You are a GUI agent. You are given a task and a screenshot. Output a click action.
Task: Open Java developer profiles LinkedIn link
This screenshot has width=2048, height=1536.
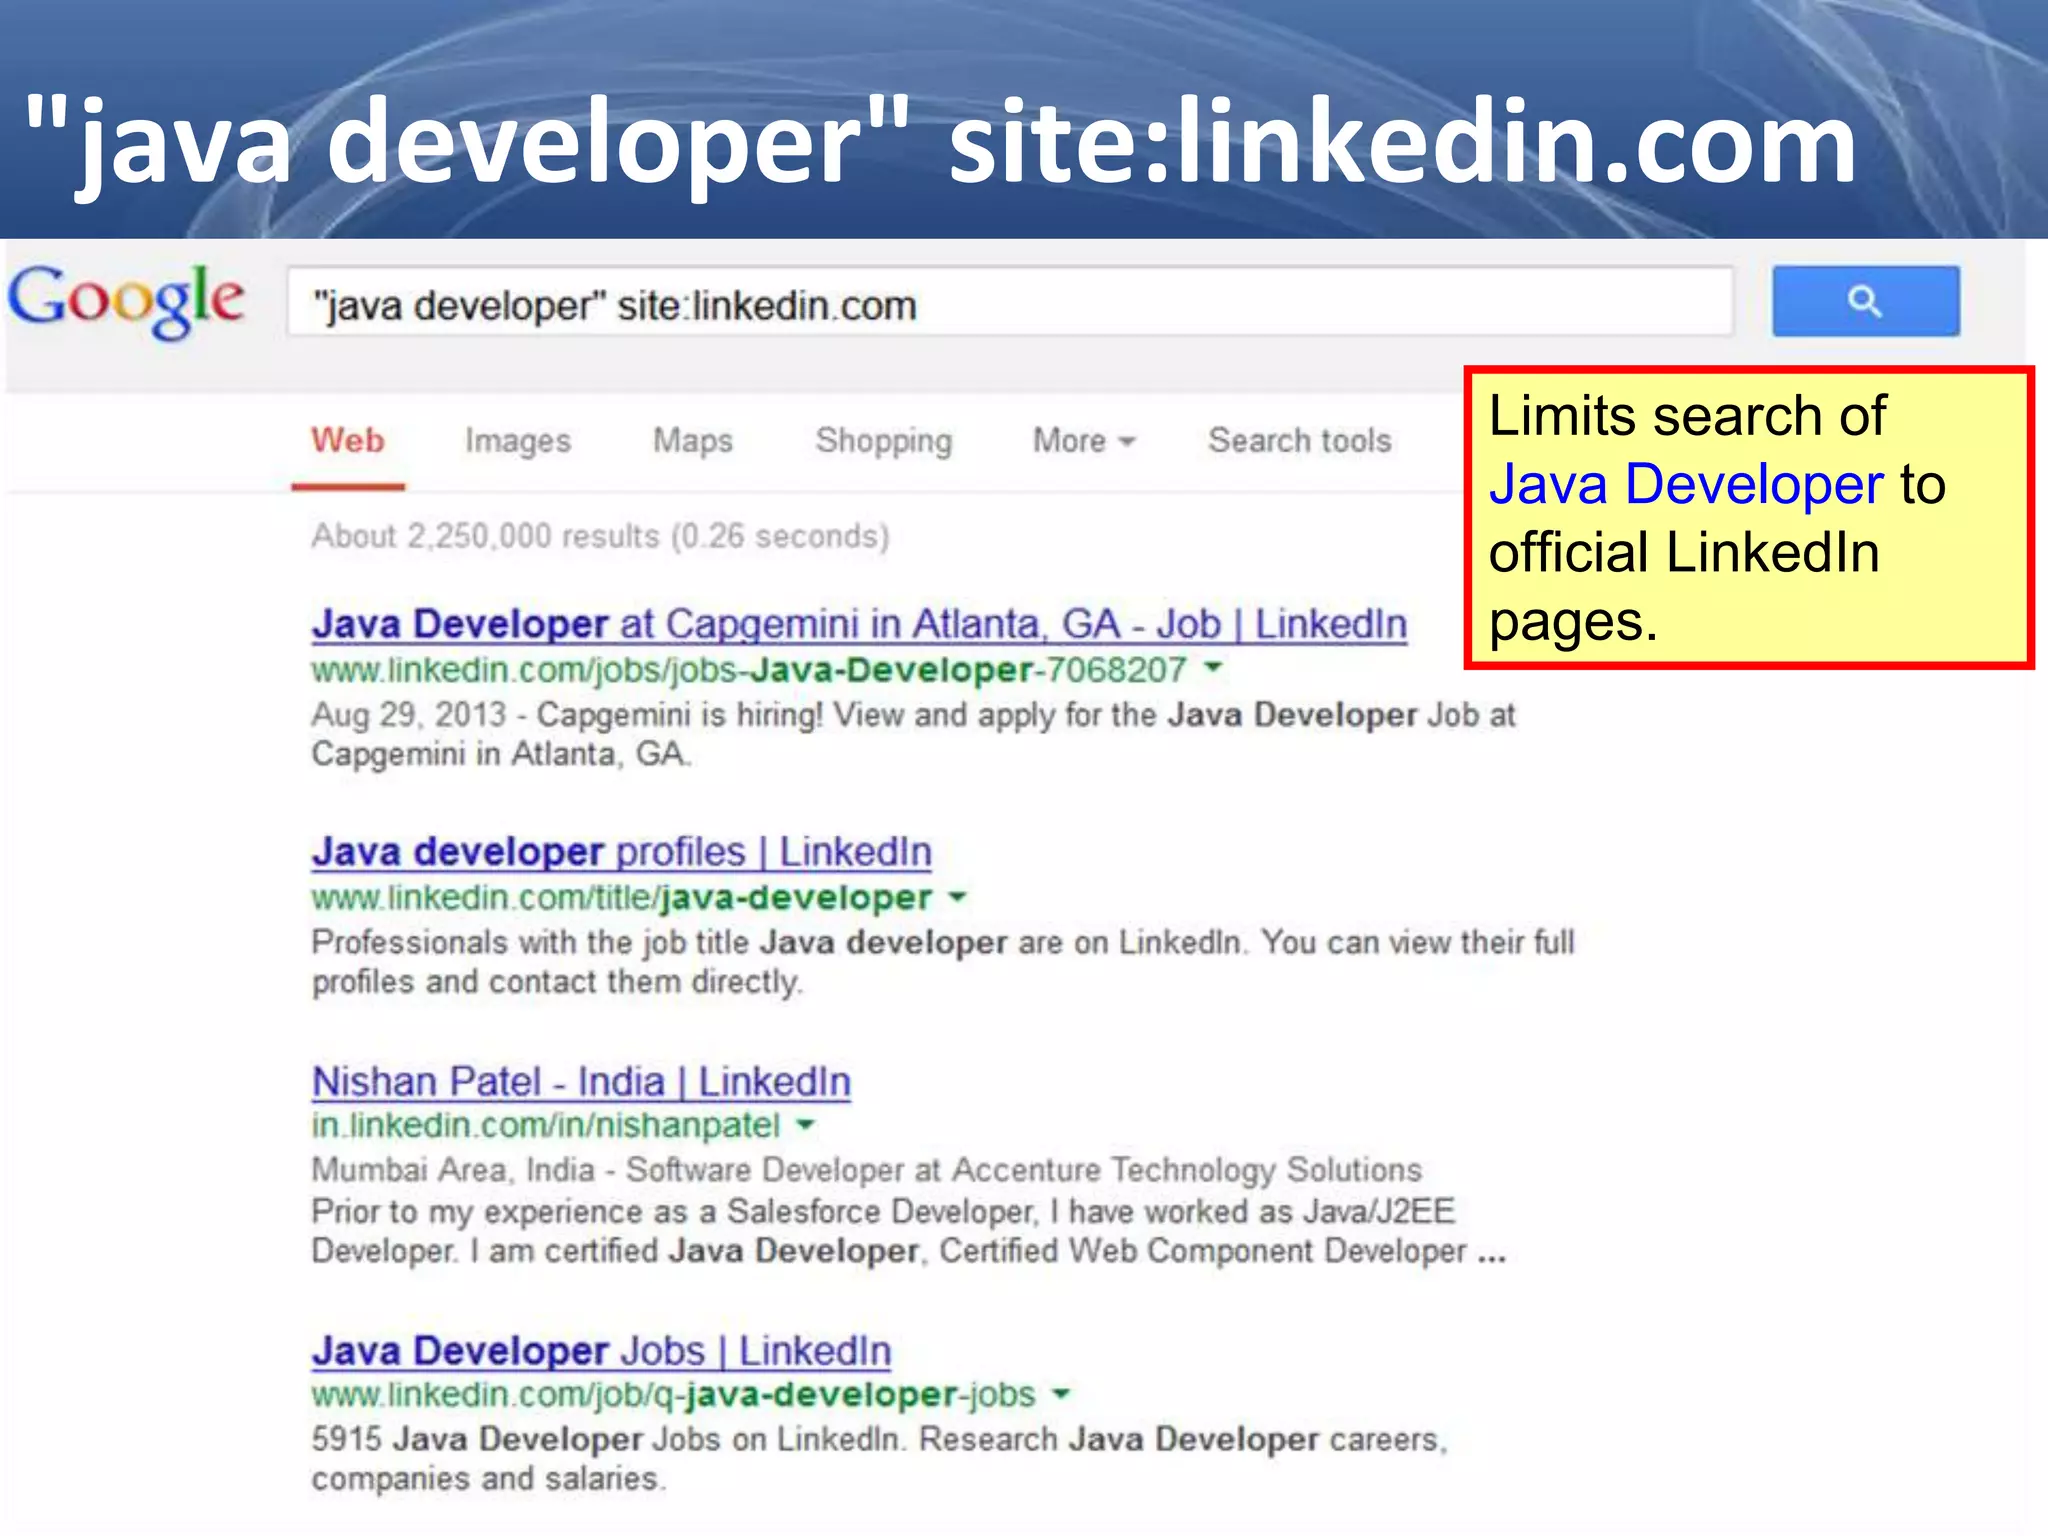(621, 853)
